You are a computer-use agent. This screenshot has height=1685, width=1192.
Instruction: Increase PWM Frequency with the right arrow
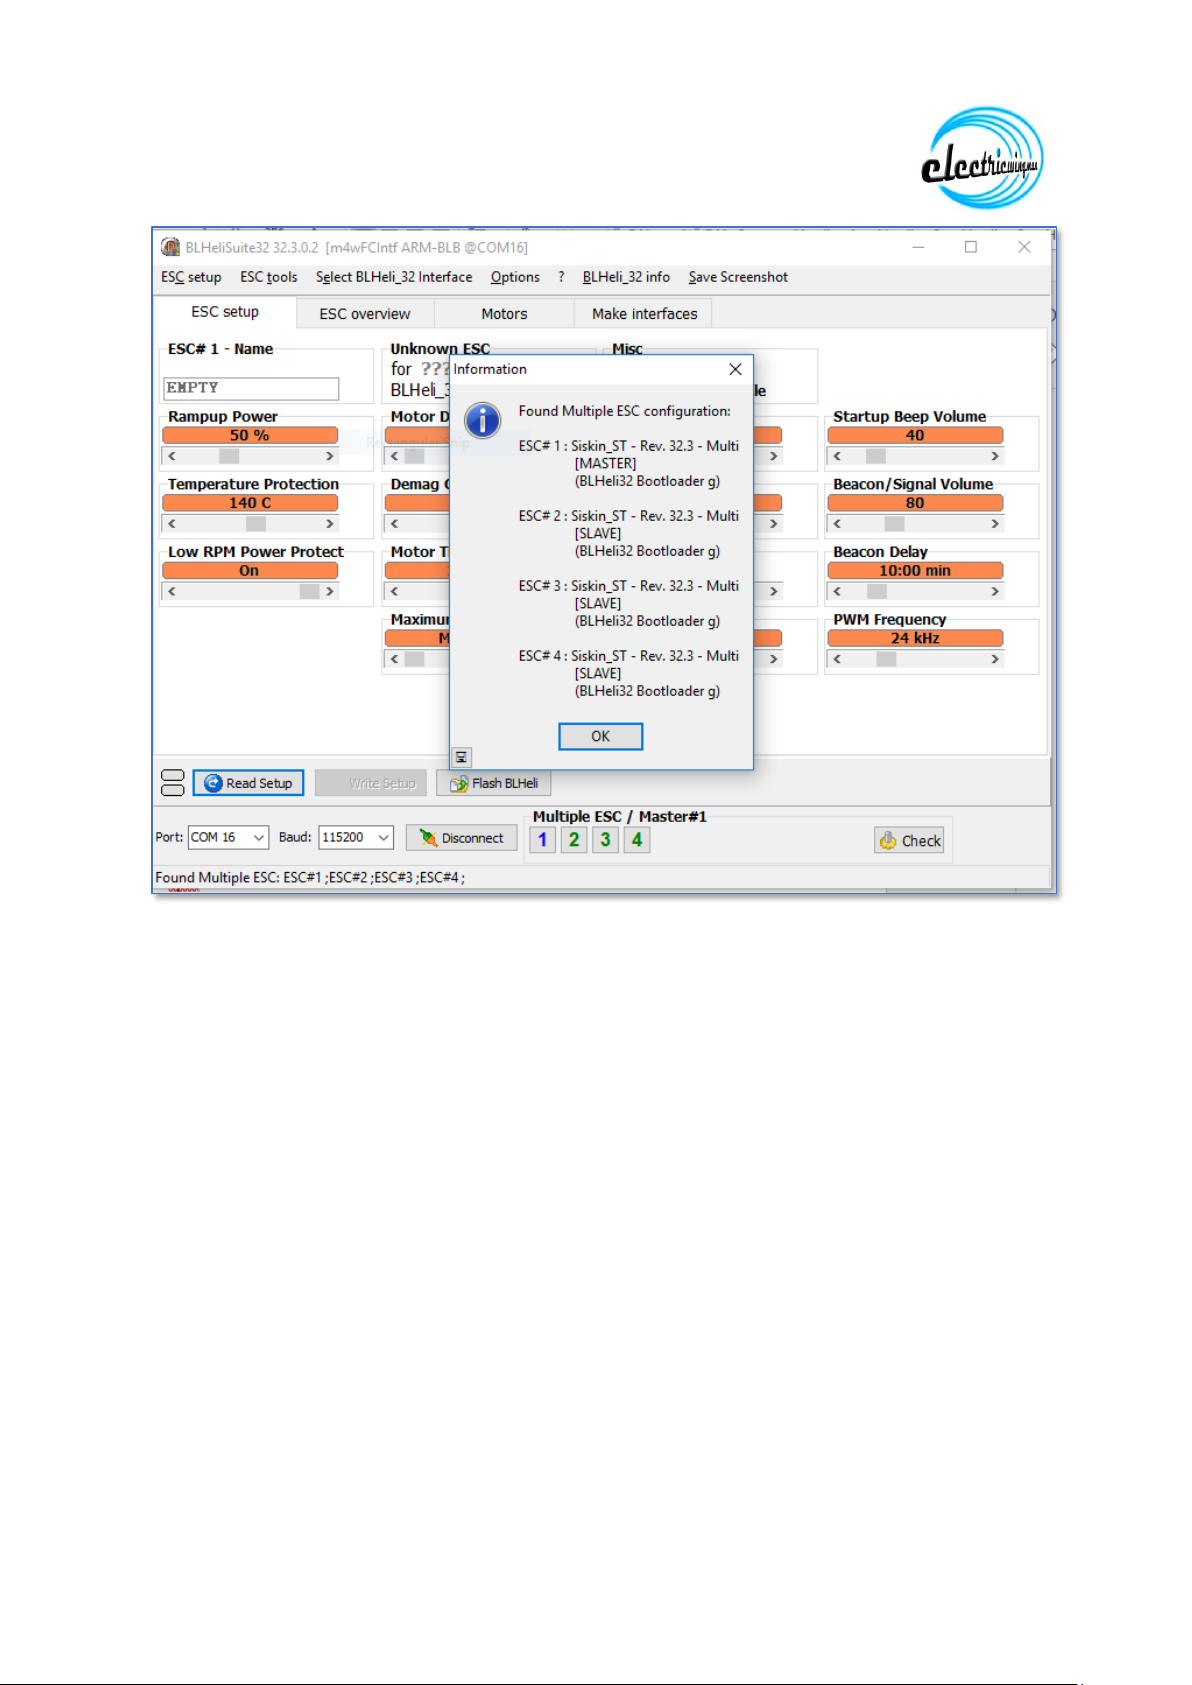(x=995, y=659)
